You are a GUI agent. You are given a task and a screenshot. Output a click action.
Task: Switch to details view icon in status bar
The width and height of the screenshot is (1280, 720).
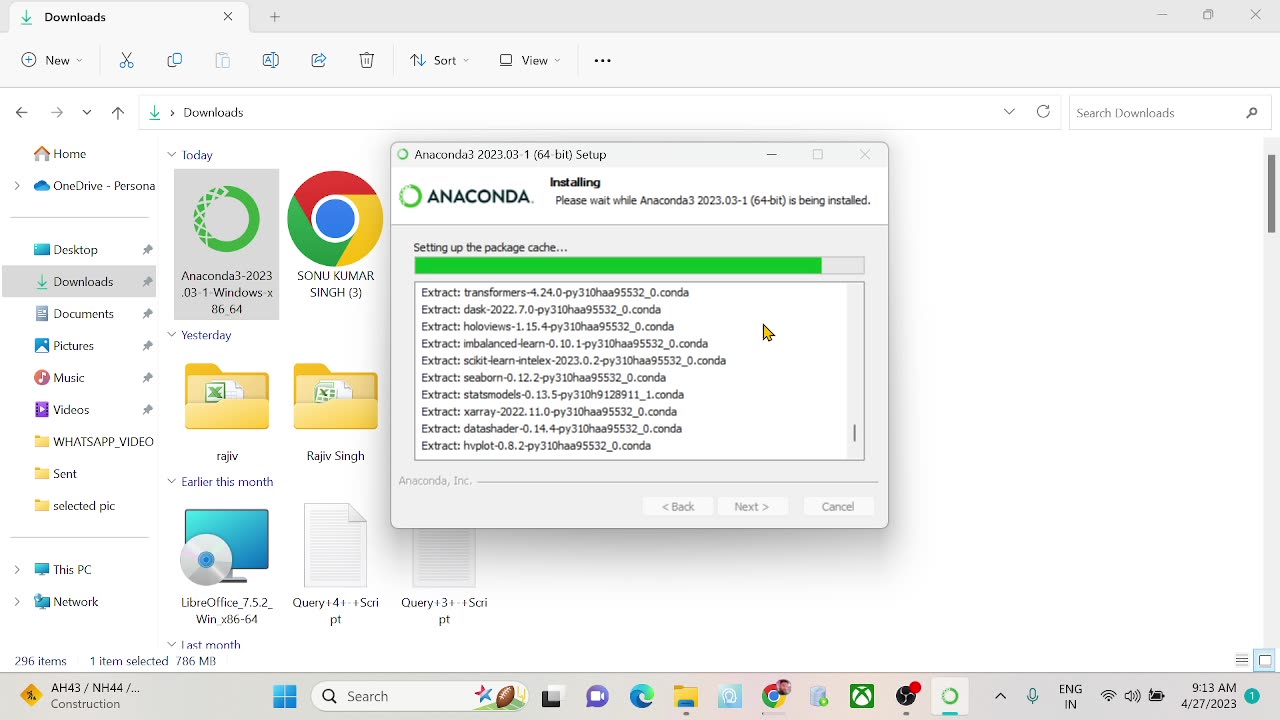click(x=1242, y=660)
